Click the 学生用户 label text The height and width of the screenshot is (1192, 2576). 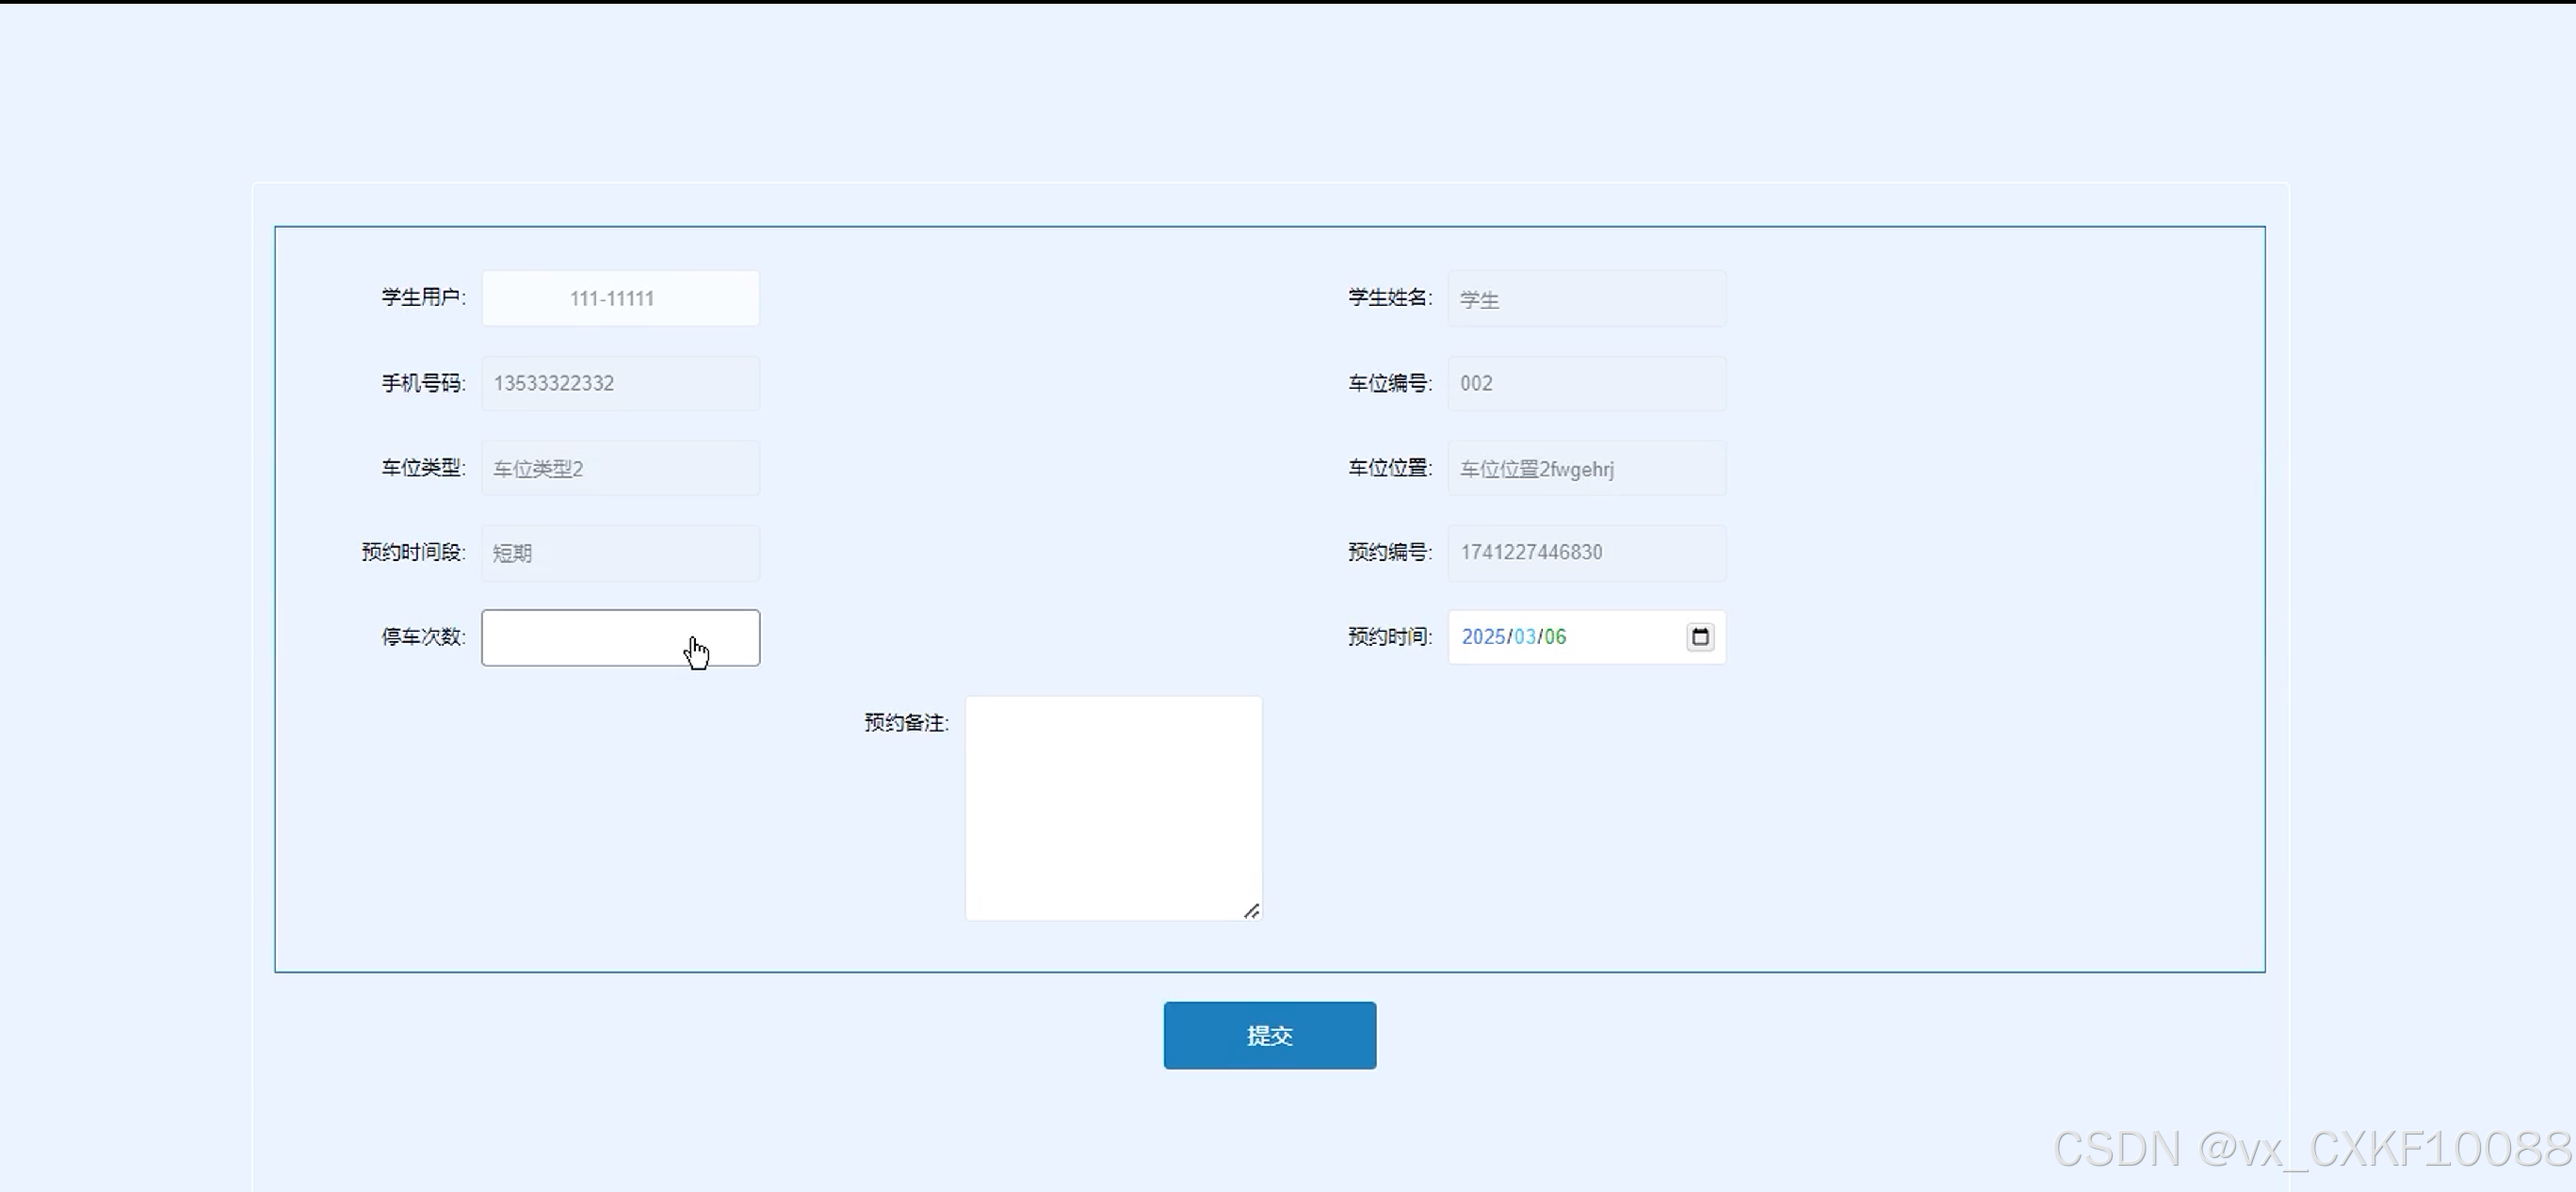click(x=423, y=297)
